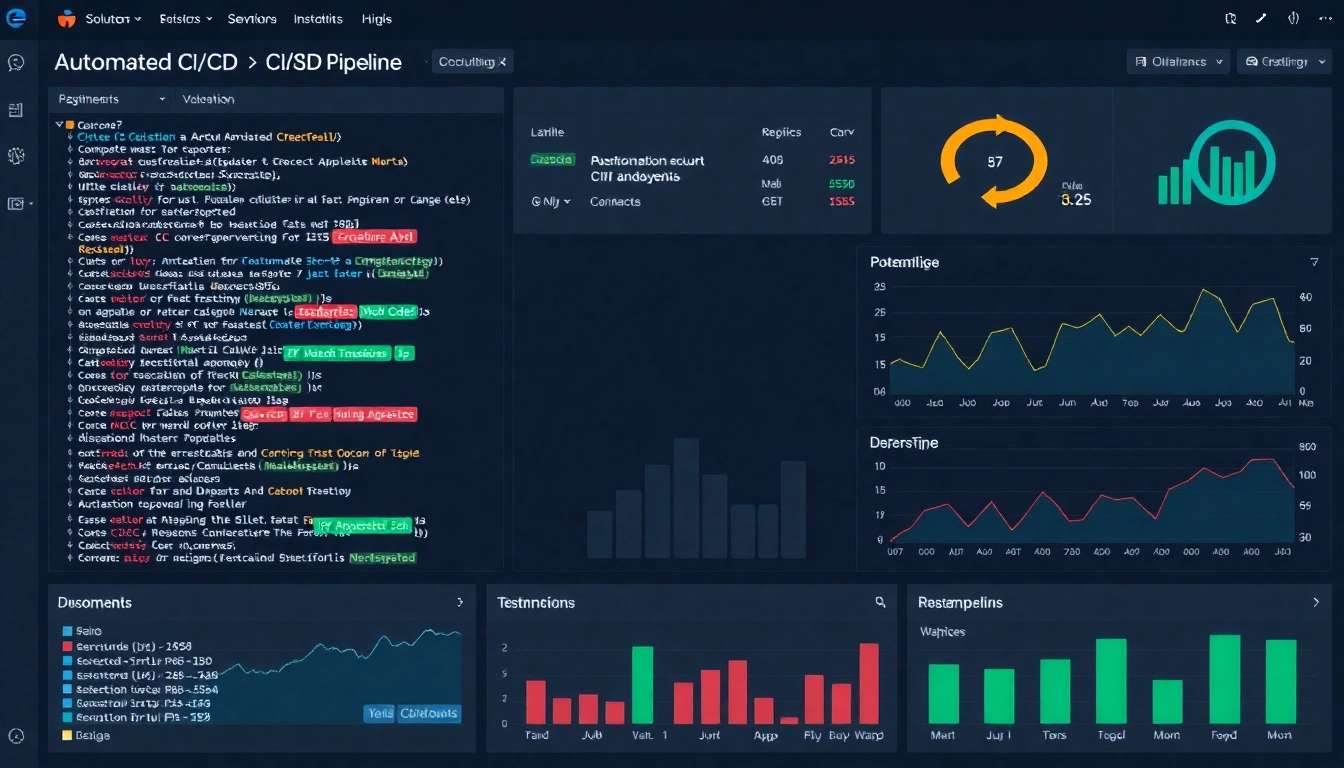Click the orange logo icon beside Solutions
Viewport: 1344px width, 768px height.
[66, 17]
